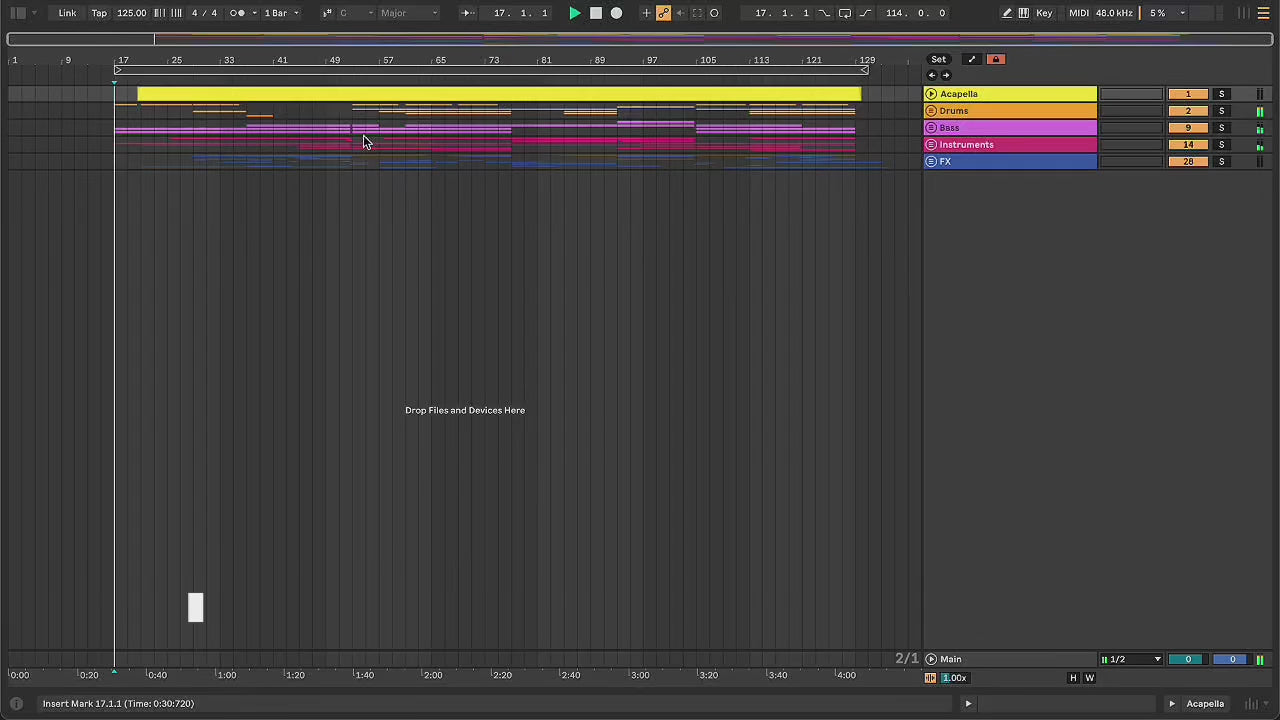Toggle the metronome on or off
This screenshot has height=720, width=1280.
237,13
